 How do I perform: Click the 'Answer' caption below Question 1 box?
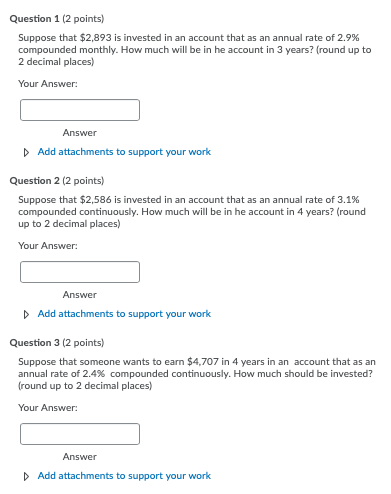pos(80,133)
